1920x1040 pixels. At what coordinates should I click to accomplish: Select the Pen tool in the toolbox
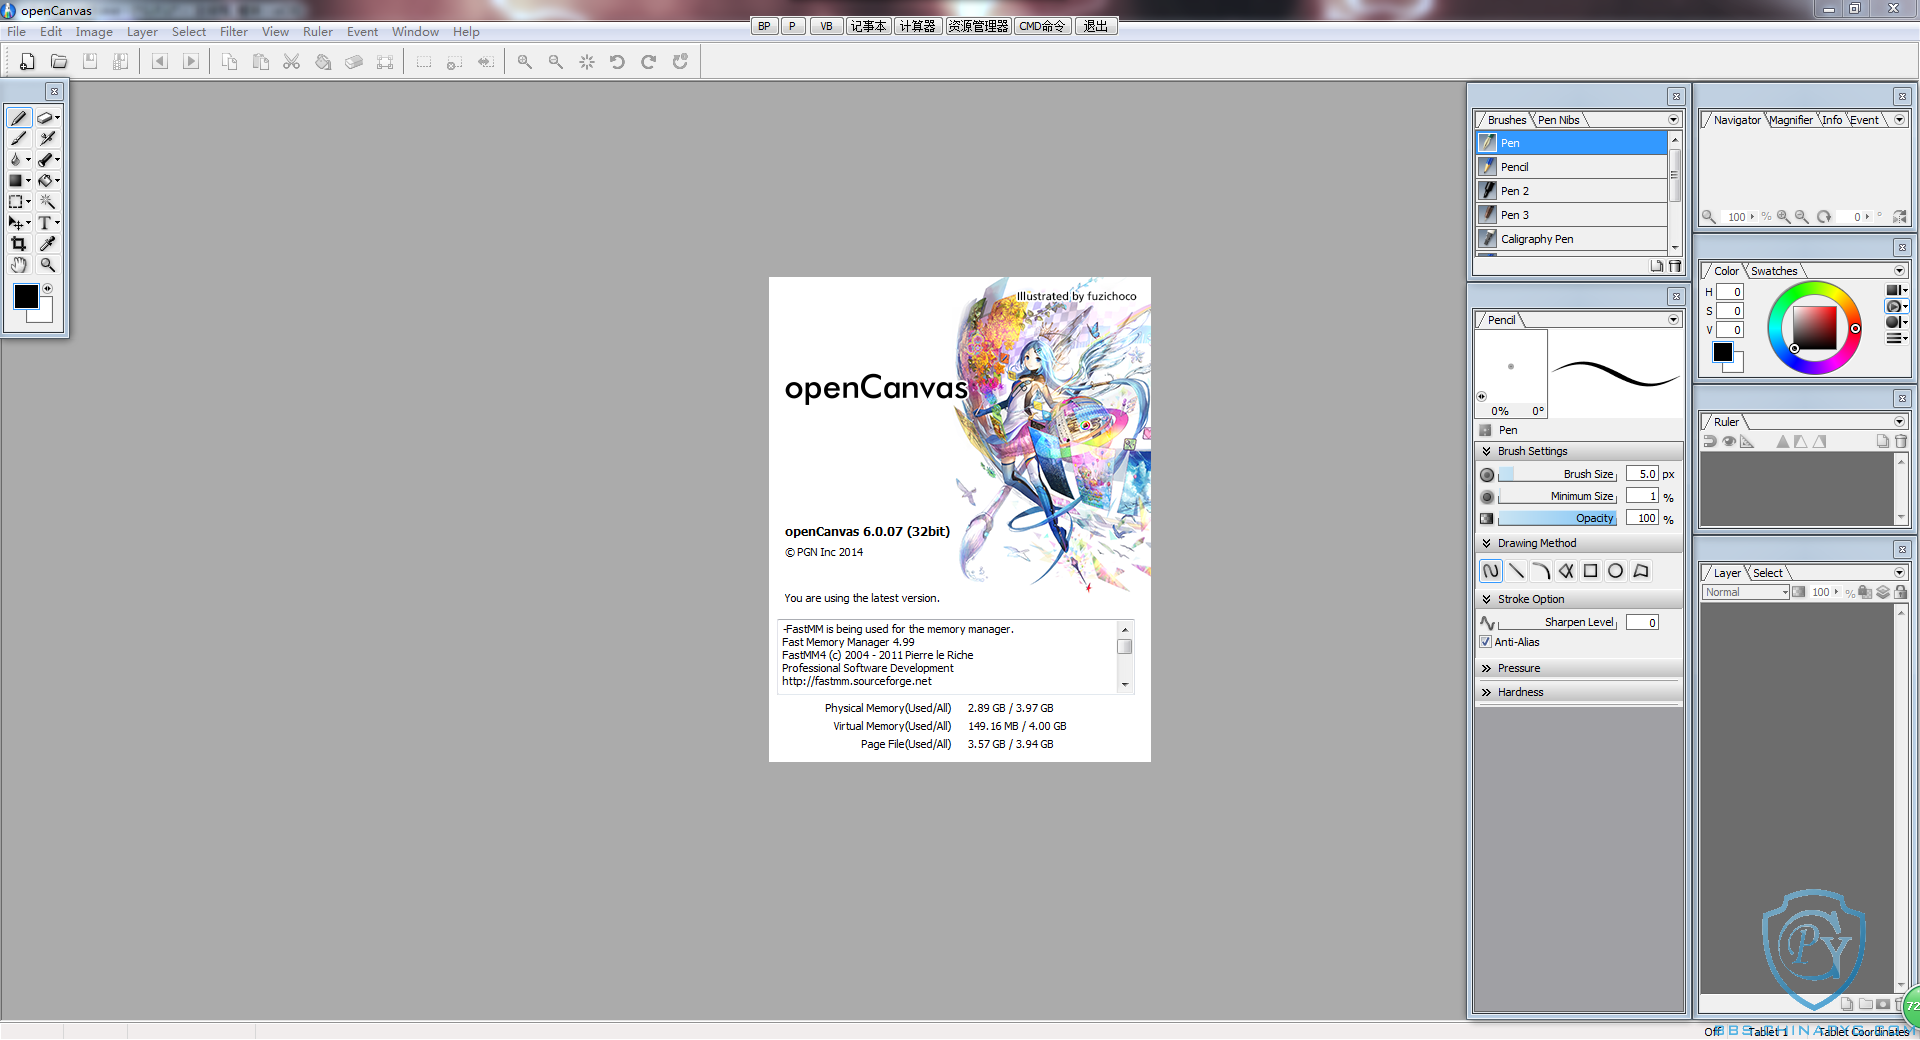point(18,118)
